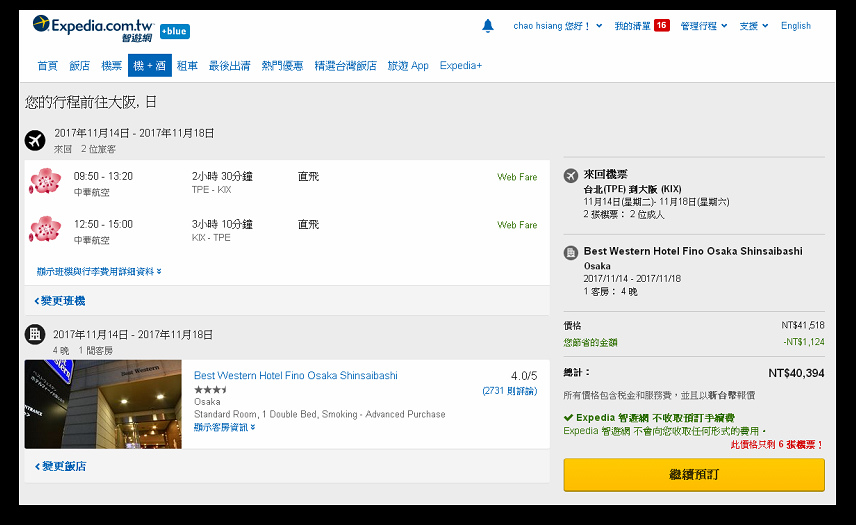Click Web Fare label on TPE - KIX flight
The image size is (856, 525).
pyautogui.click(x=517, y=177)
